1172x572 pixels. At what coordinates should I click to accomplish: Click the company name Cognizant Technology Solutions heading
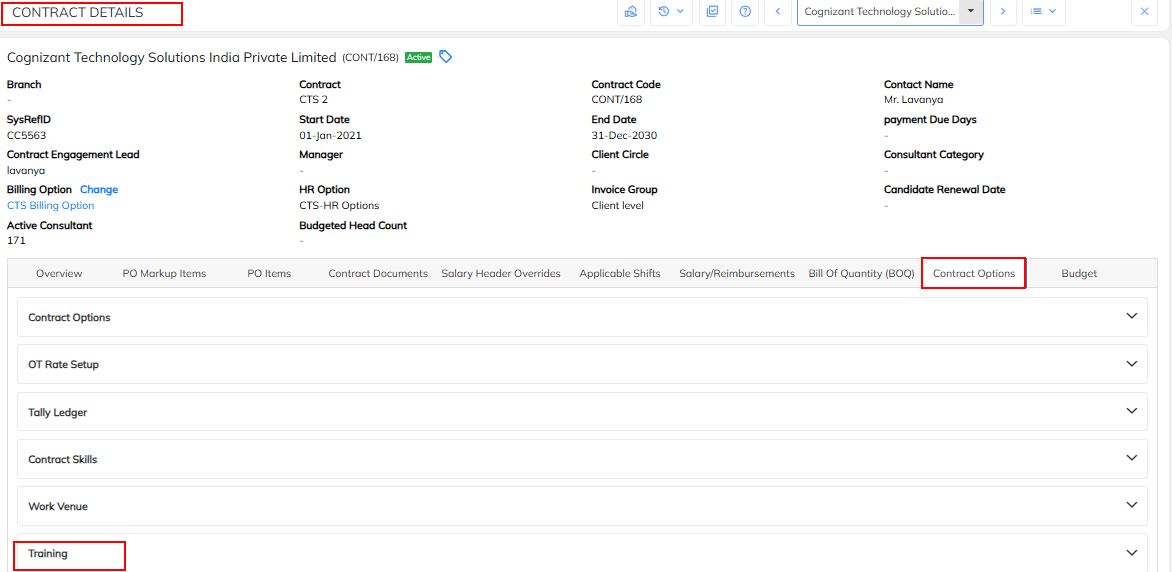point(172,58)
